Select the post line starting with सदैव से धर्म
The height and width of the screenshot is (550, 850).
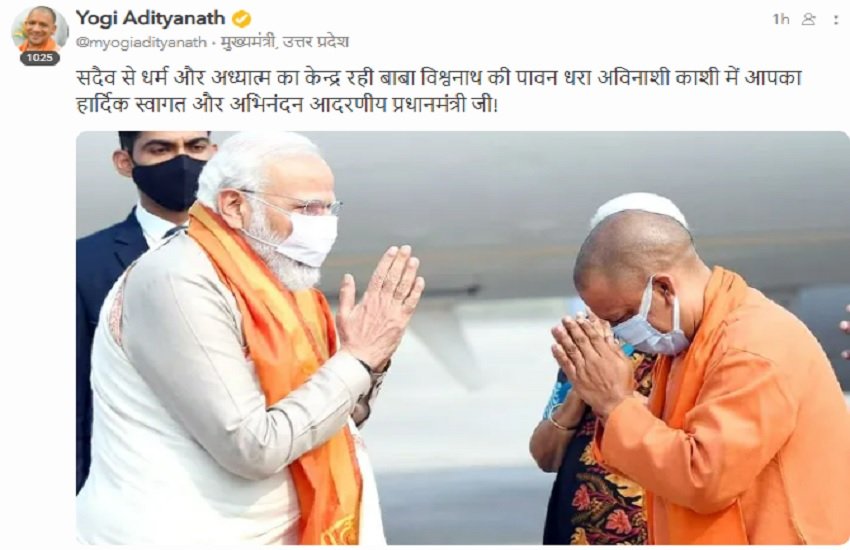(438, 77)
